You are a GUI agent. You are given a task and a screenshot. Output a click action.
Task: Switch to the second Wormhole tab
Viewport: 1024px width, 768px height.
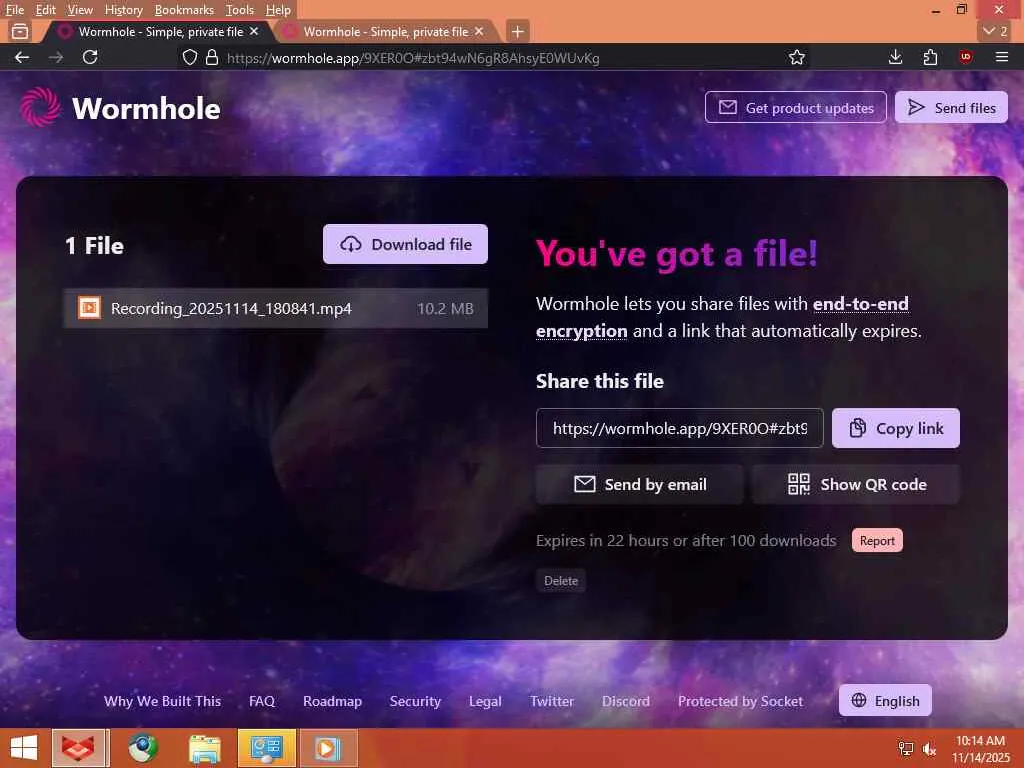(x=385, y=31)
